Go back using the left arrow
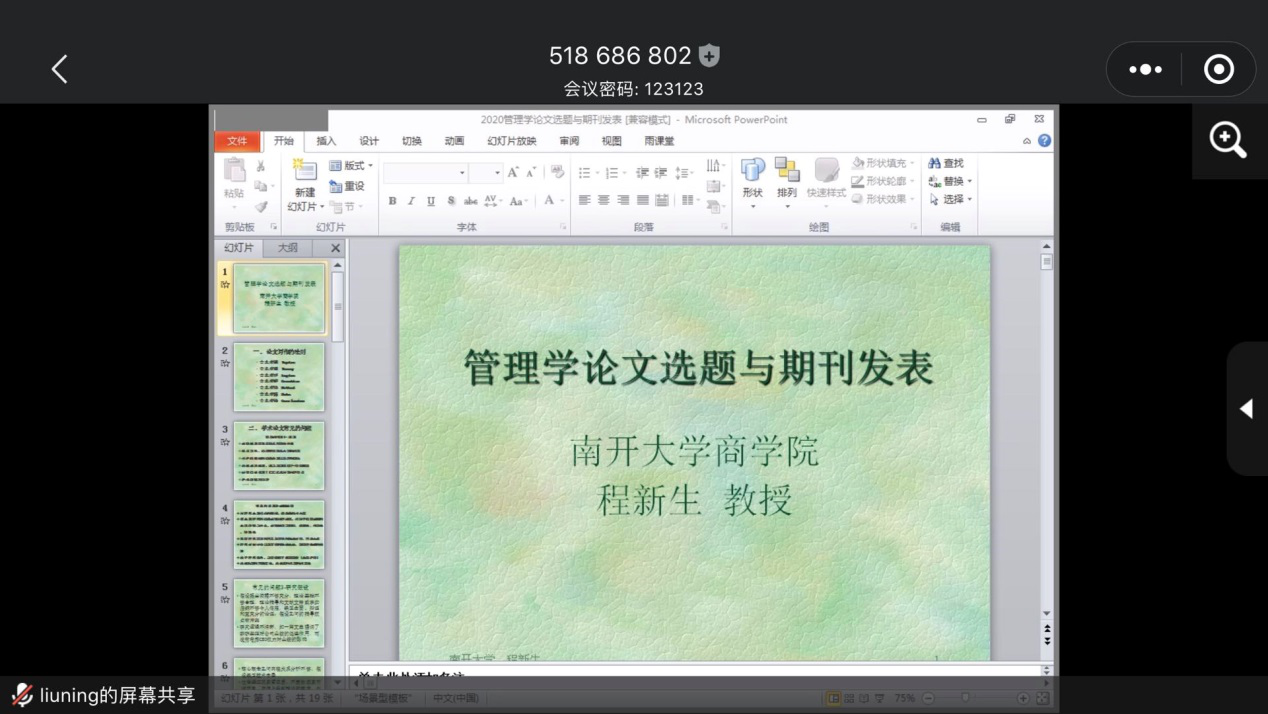 click(59, 68)
